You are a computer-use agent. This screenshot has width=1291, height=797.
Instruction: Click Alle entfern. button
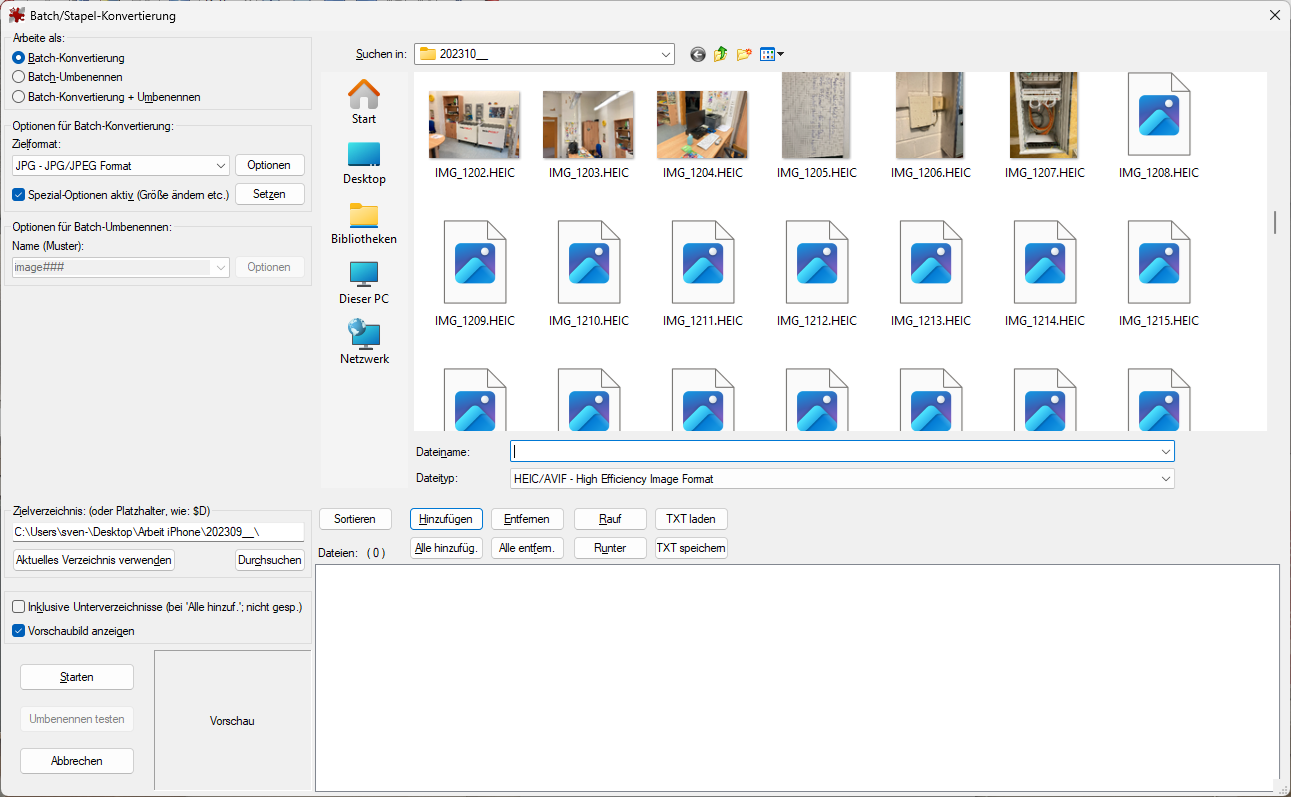pos(527,548)
